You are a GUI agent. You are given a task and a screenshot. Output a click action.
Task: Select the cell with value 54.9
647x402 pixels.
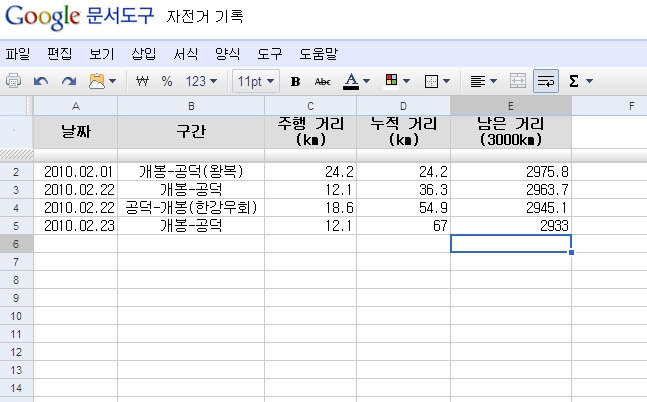click(x=404, y=208)
